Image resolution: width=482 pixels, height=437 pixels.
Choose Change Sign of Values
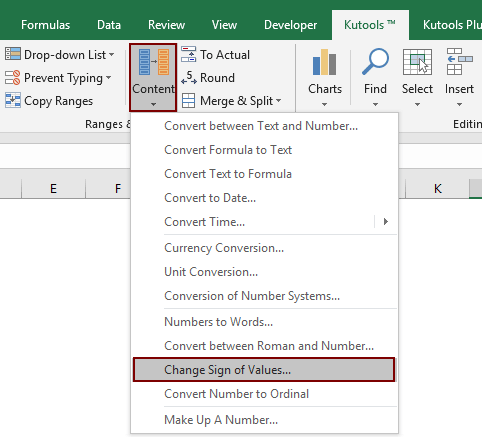click(264, 370)
